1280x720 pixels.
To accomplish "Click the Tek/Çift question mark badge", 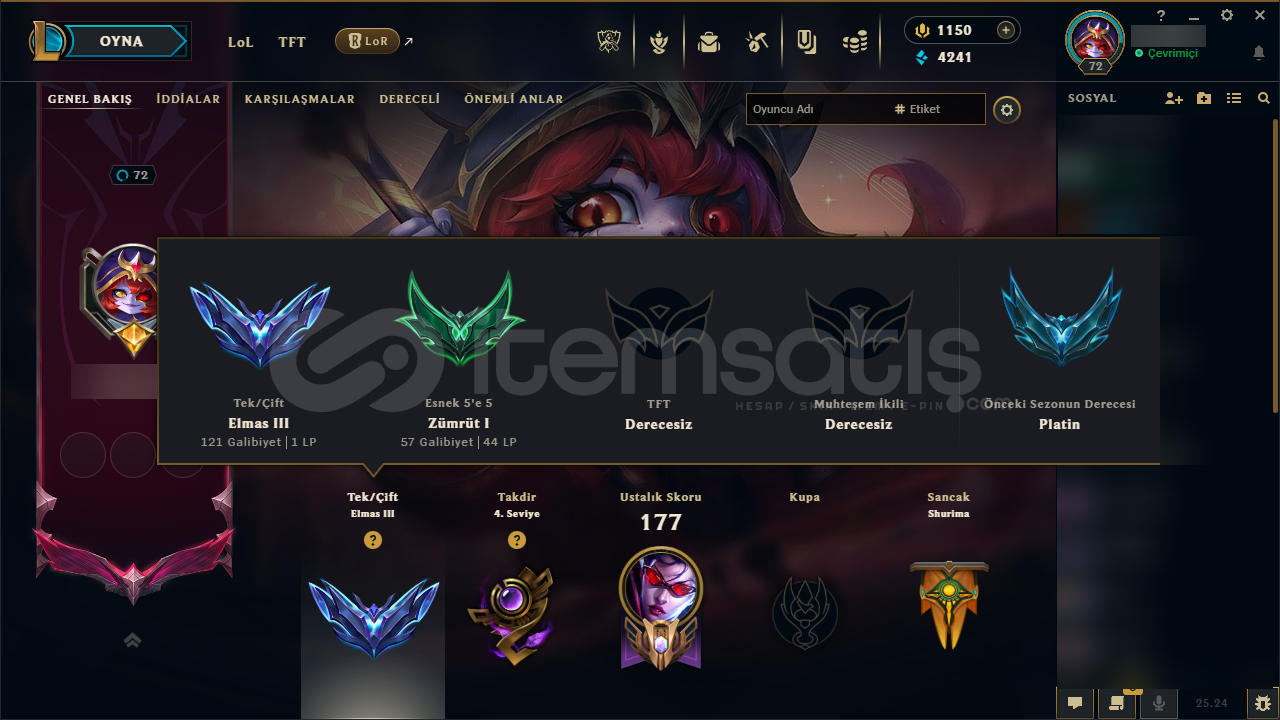I will [373, 540].
